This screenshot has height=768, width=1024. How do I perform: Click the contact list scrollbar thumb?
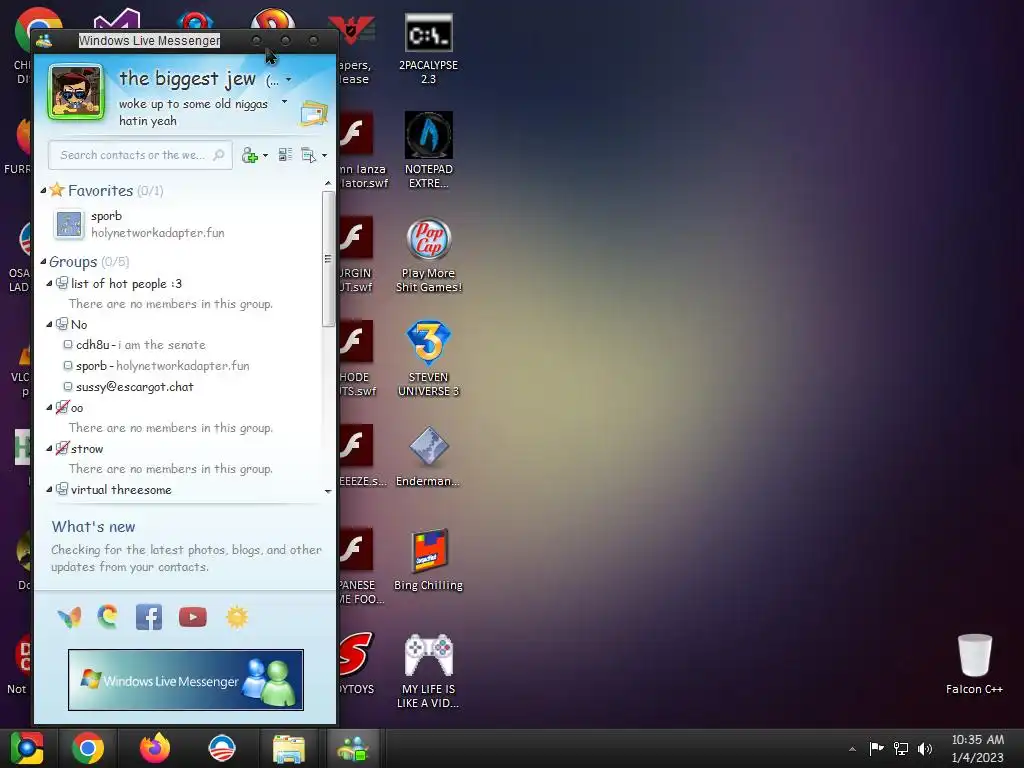[x=328, y=259]
